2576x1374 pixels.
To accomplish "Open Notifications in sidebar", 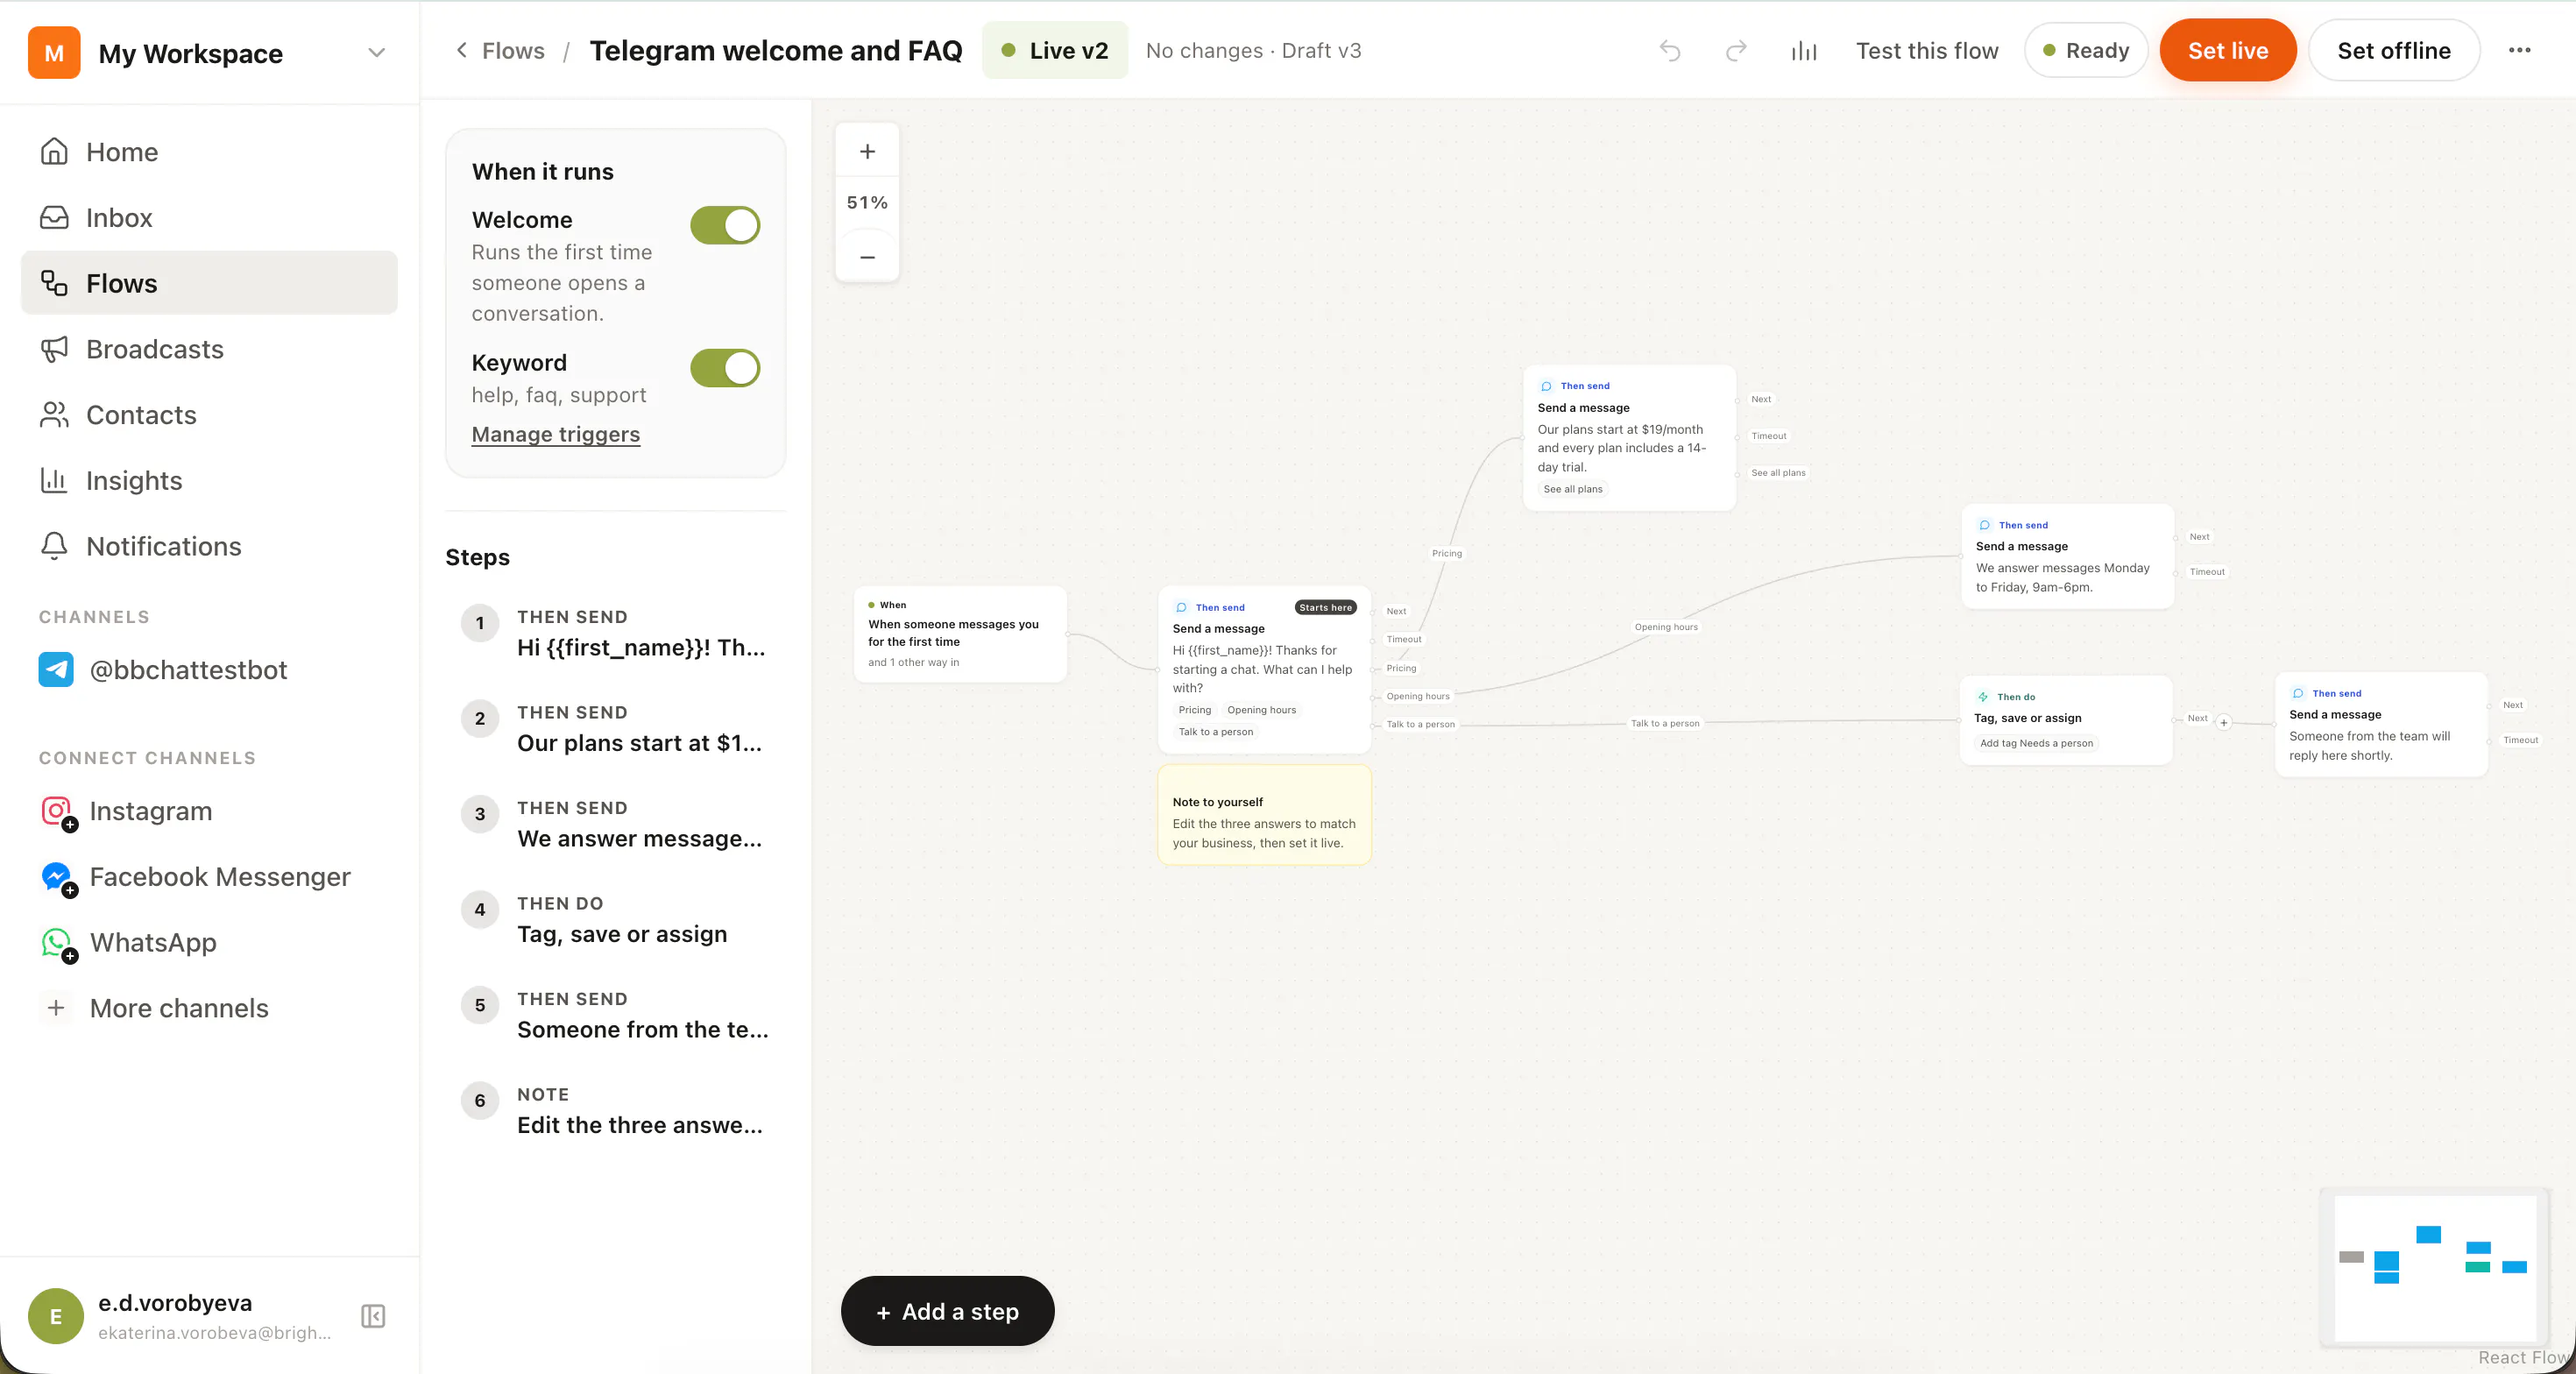I will click(x=209, y=546).
